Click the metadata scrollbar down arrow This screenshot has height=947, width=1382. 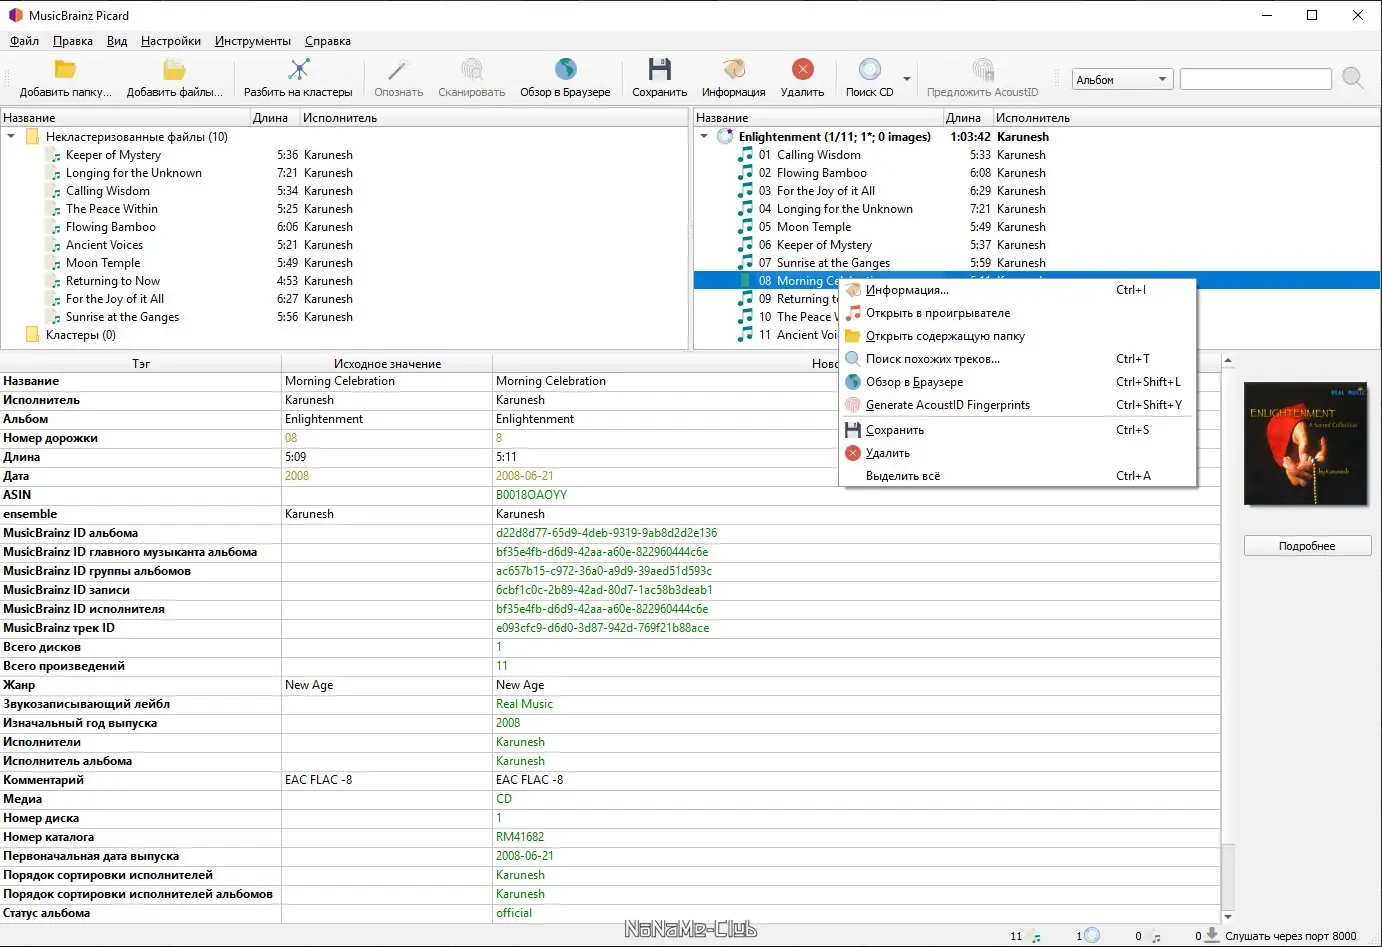click(x=1228, y=916)
